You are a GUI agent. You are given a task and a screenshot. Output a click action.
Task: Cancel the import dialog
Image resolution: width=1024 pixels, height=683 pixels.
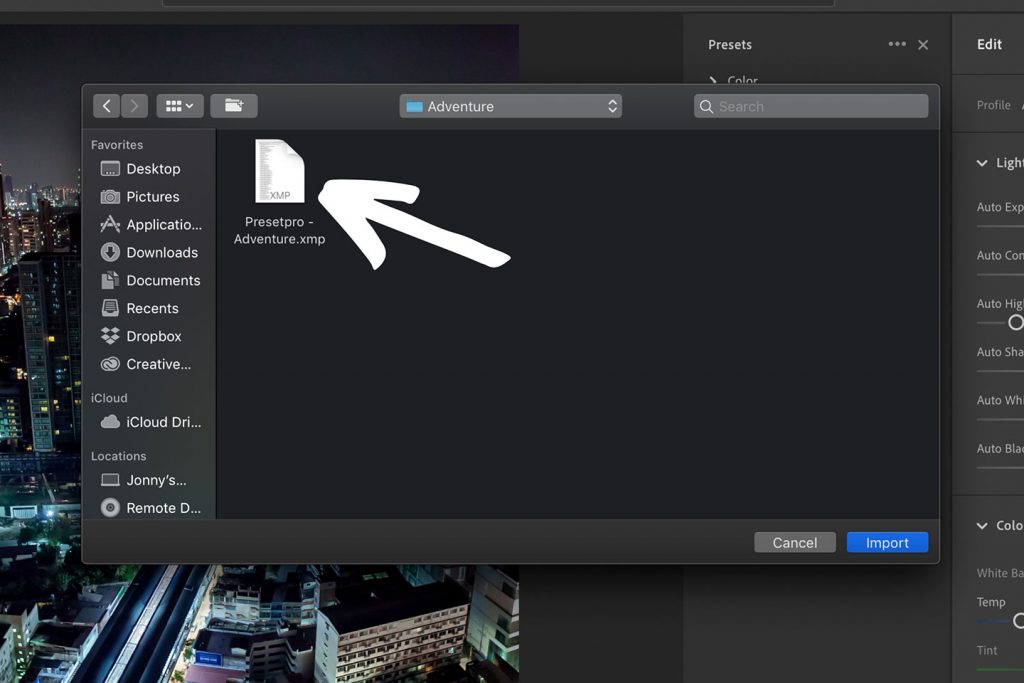[795, 542]
